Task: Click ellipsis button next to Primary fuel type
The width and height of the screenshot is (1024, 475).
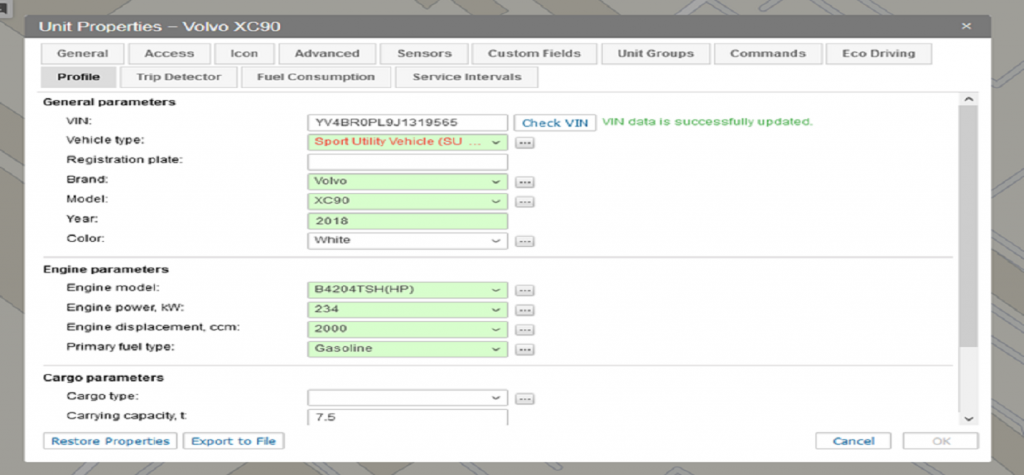Action: (526, 349)
